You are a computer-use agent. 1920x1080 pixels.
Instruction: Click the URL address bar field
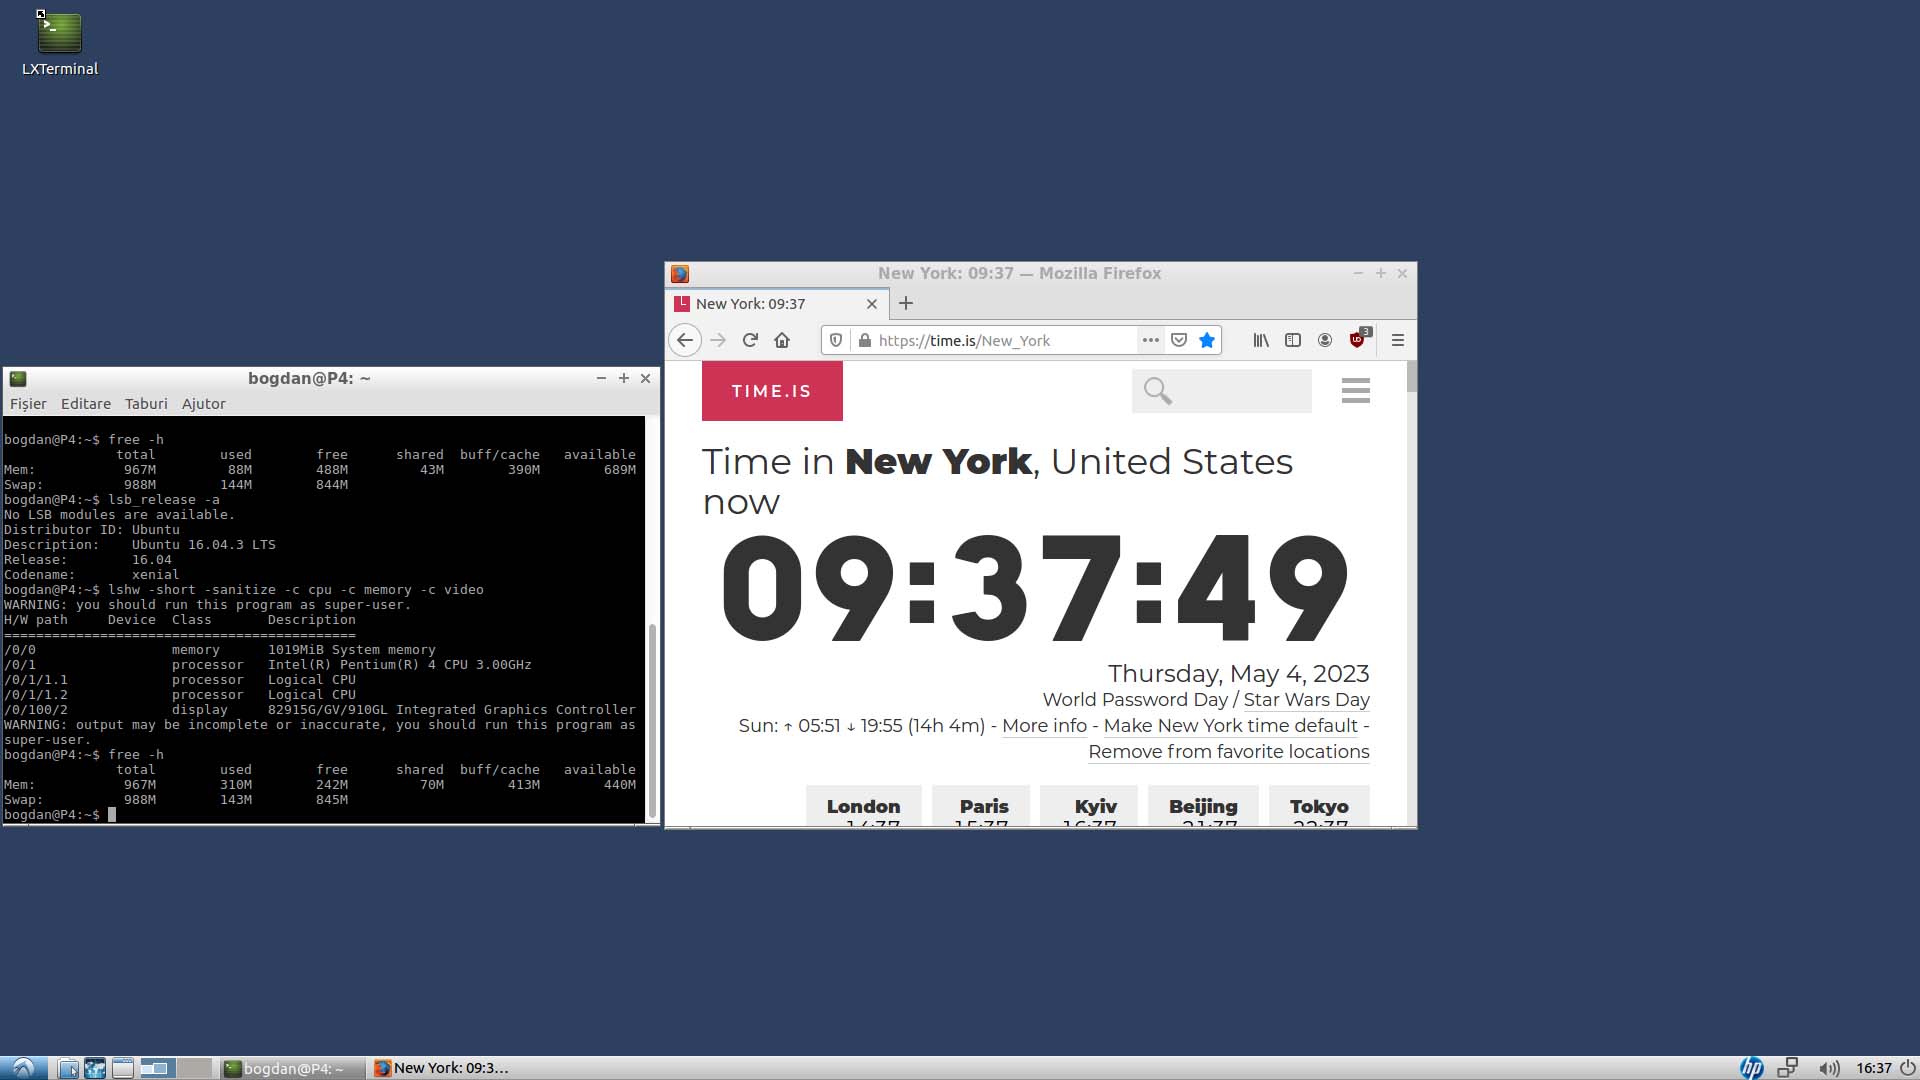[x=1000, y=340]
